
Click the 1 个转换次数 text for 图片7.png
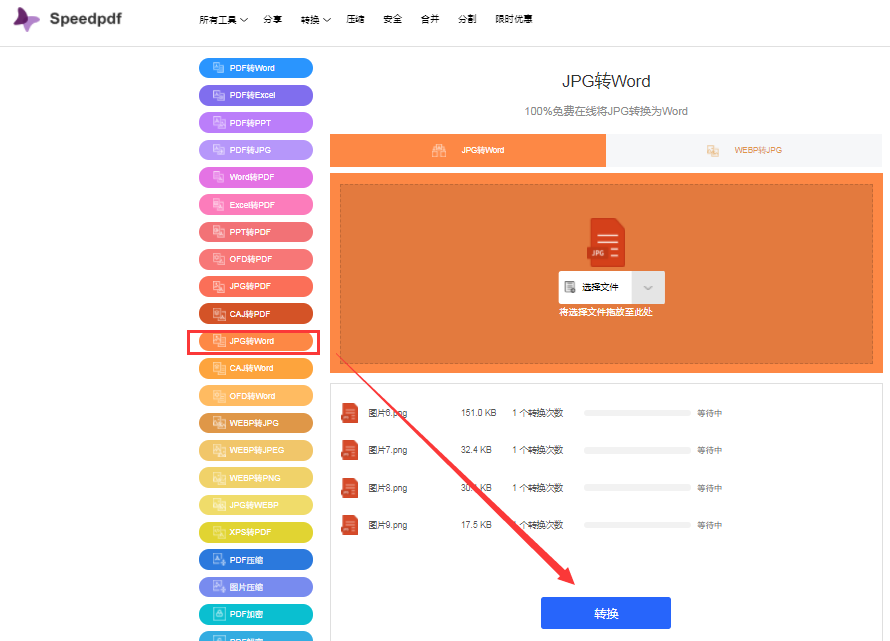pyautogui.click(x=538, y=450)
